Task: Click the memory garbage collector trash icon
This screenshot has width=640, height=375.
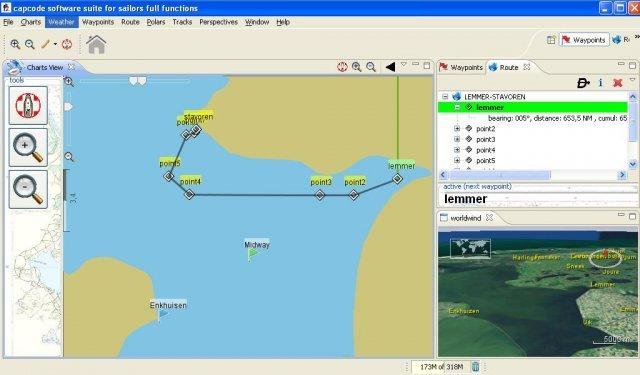Action: coord(476,367)
